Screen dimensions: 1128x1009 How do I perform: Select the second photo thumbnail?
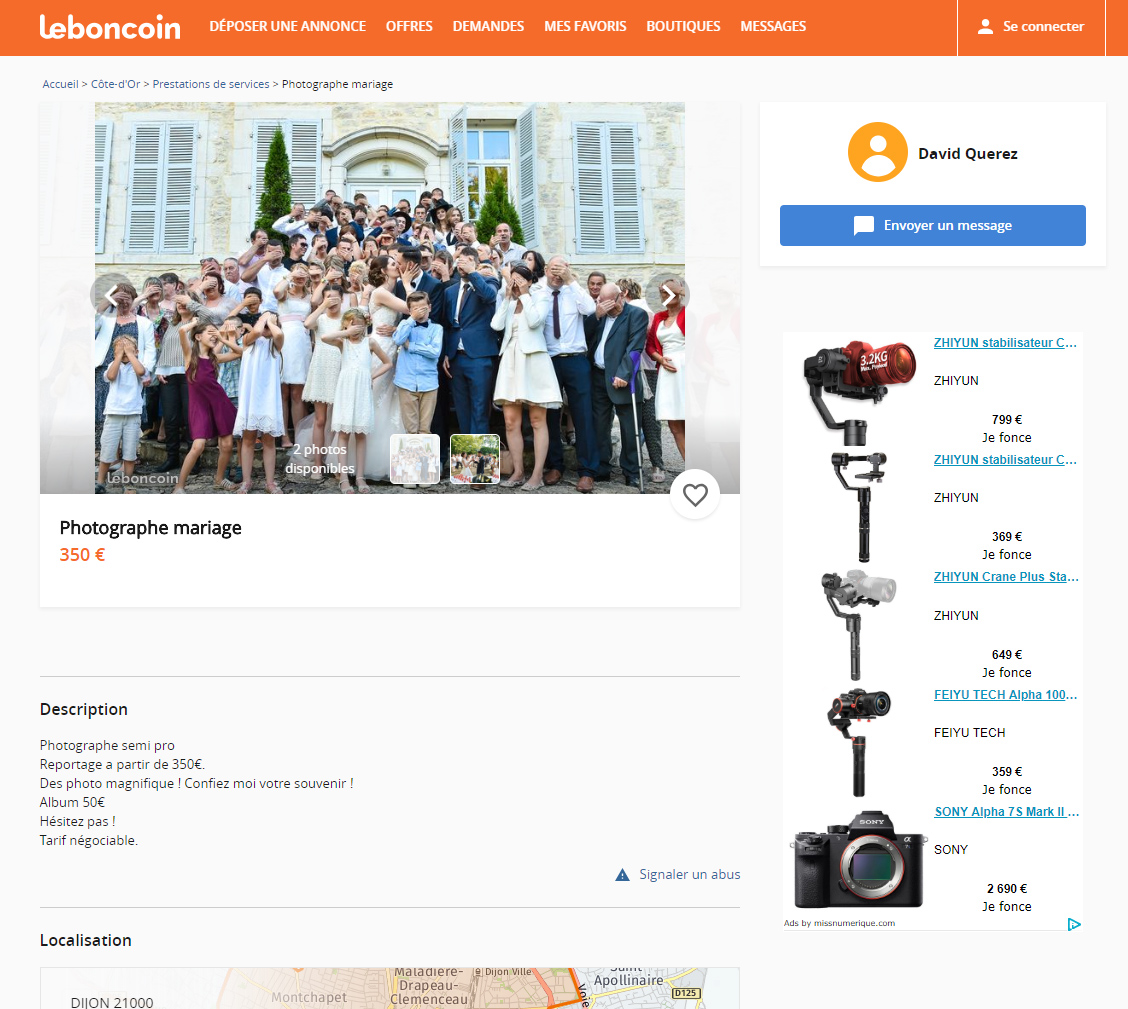click(x=474, y=459)
